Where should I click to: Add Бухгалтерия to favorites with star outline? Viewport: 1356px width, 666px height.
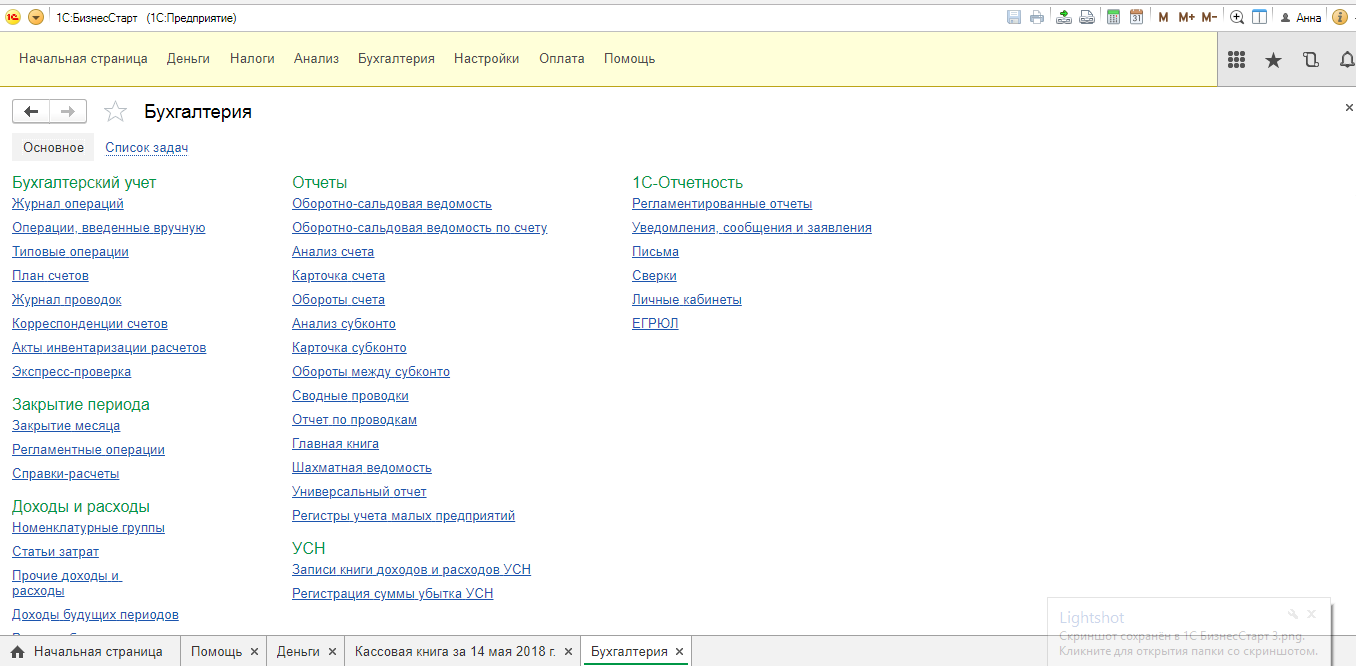[x=116, y=111]
